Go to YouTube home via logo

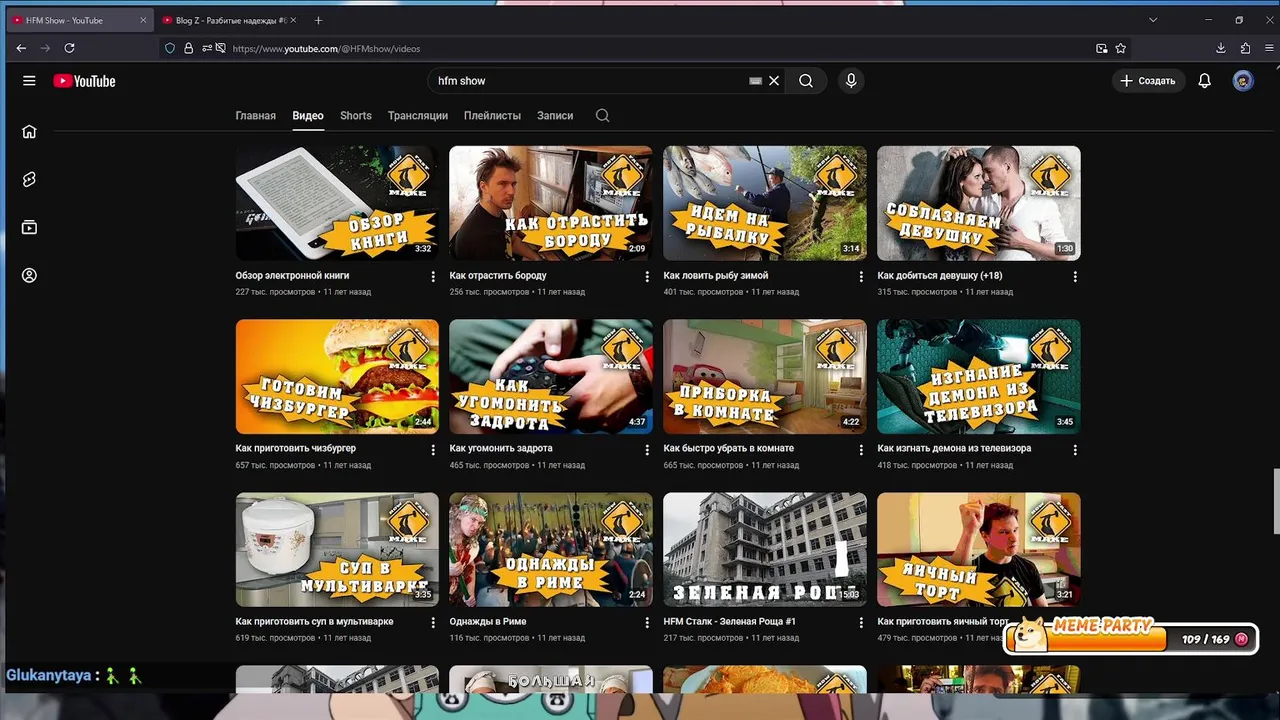(85, 81)
